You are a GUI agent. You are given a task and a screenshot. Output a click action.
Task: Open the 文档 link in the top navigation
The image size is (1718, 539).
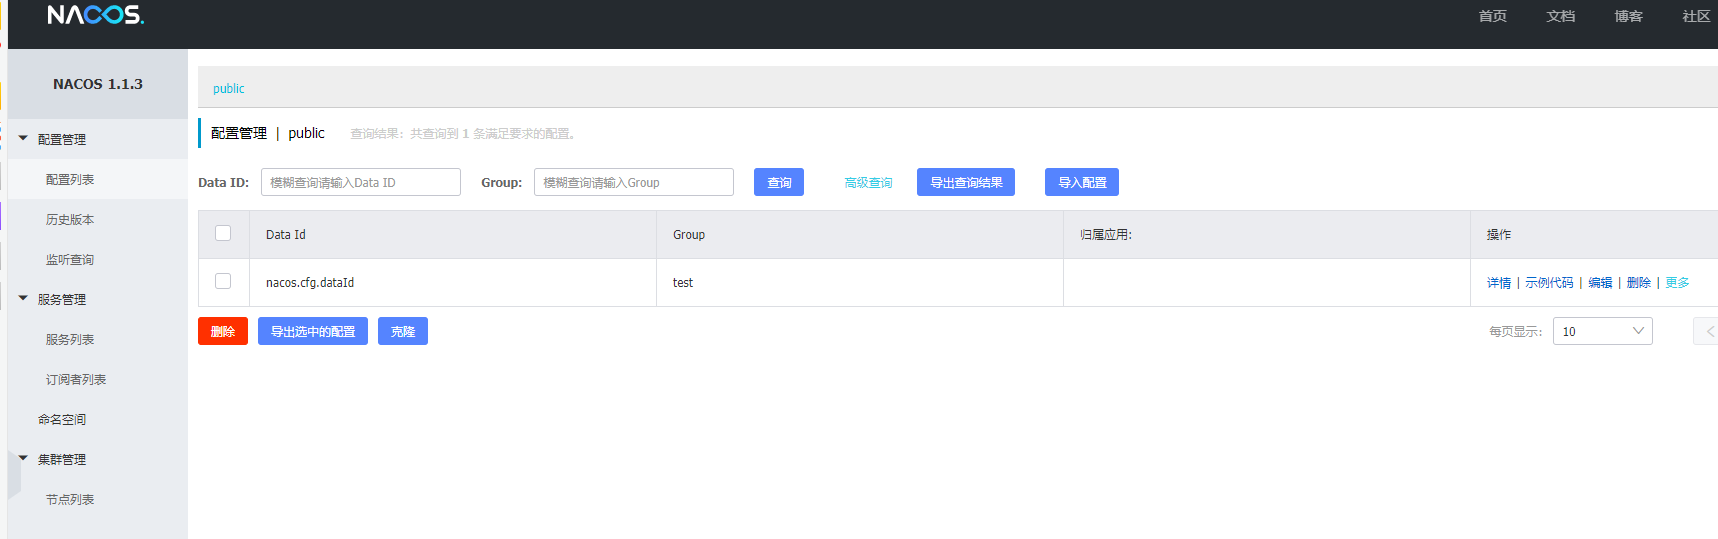click(x=1560, y=16)
